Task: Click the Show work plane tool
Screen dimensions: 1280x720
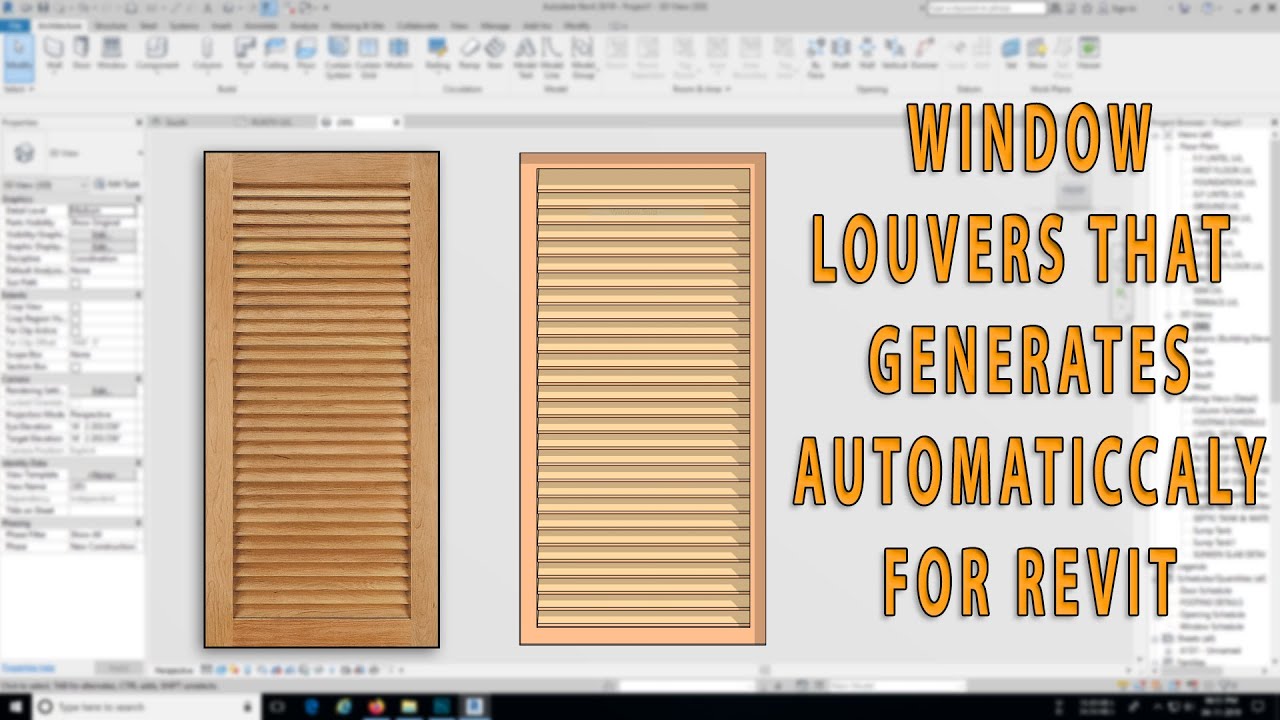Action: (1037, 53)
